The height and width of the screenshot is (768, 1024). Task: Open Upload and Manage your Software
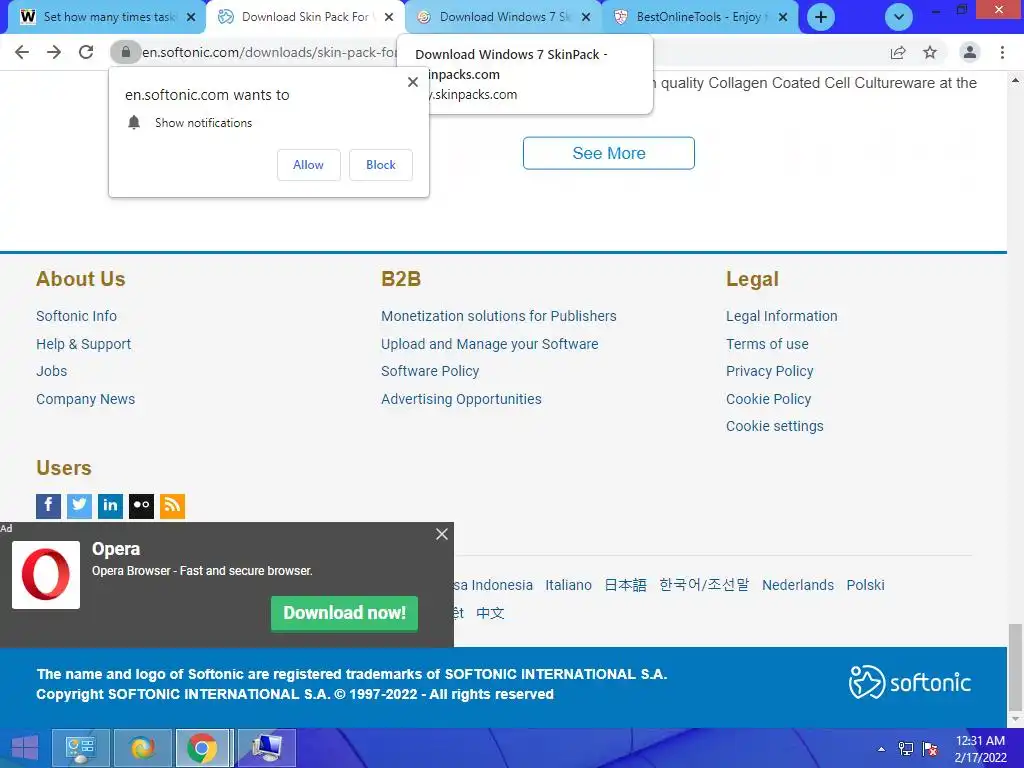click(x=490, y=344)
